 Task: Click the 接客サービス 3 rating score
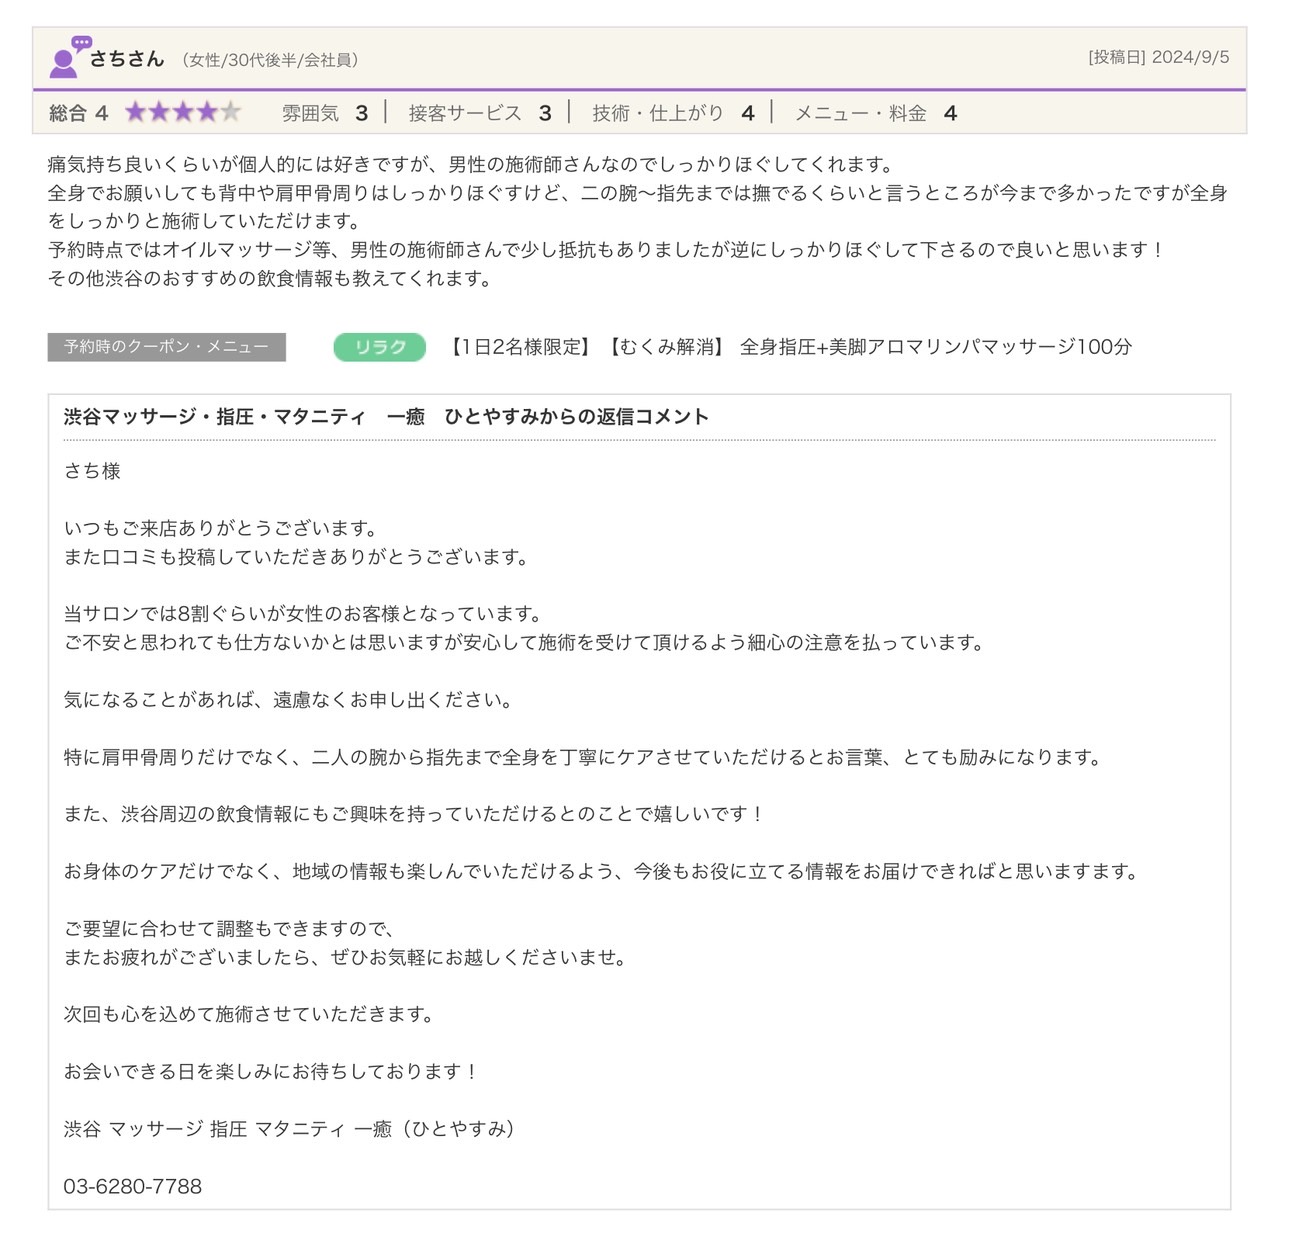click(x=480, y=113)
